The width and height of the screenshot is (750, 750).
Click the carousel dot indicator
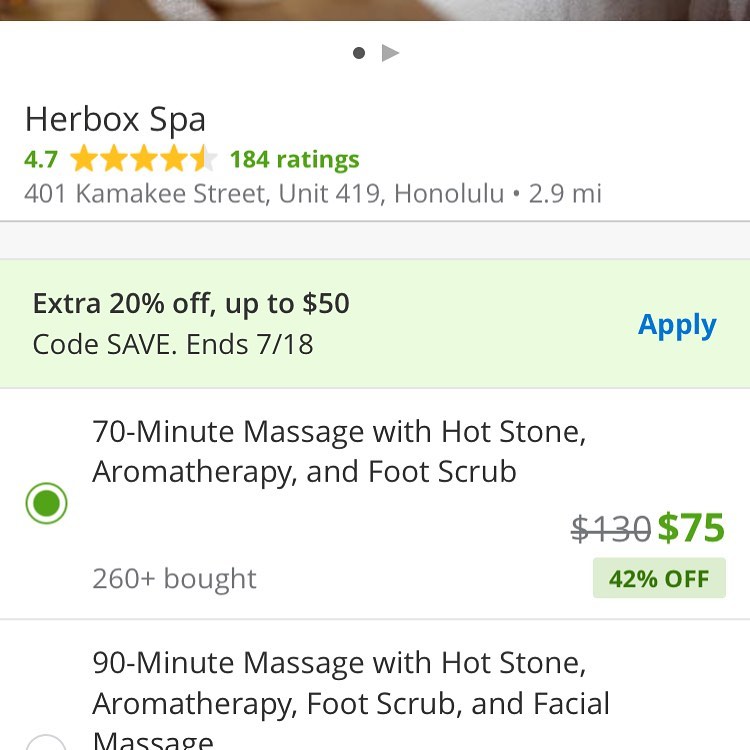(x=359, y=53)
